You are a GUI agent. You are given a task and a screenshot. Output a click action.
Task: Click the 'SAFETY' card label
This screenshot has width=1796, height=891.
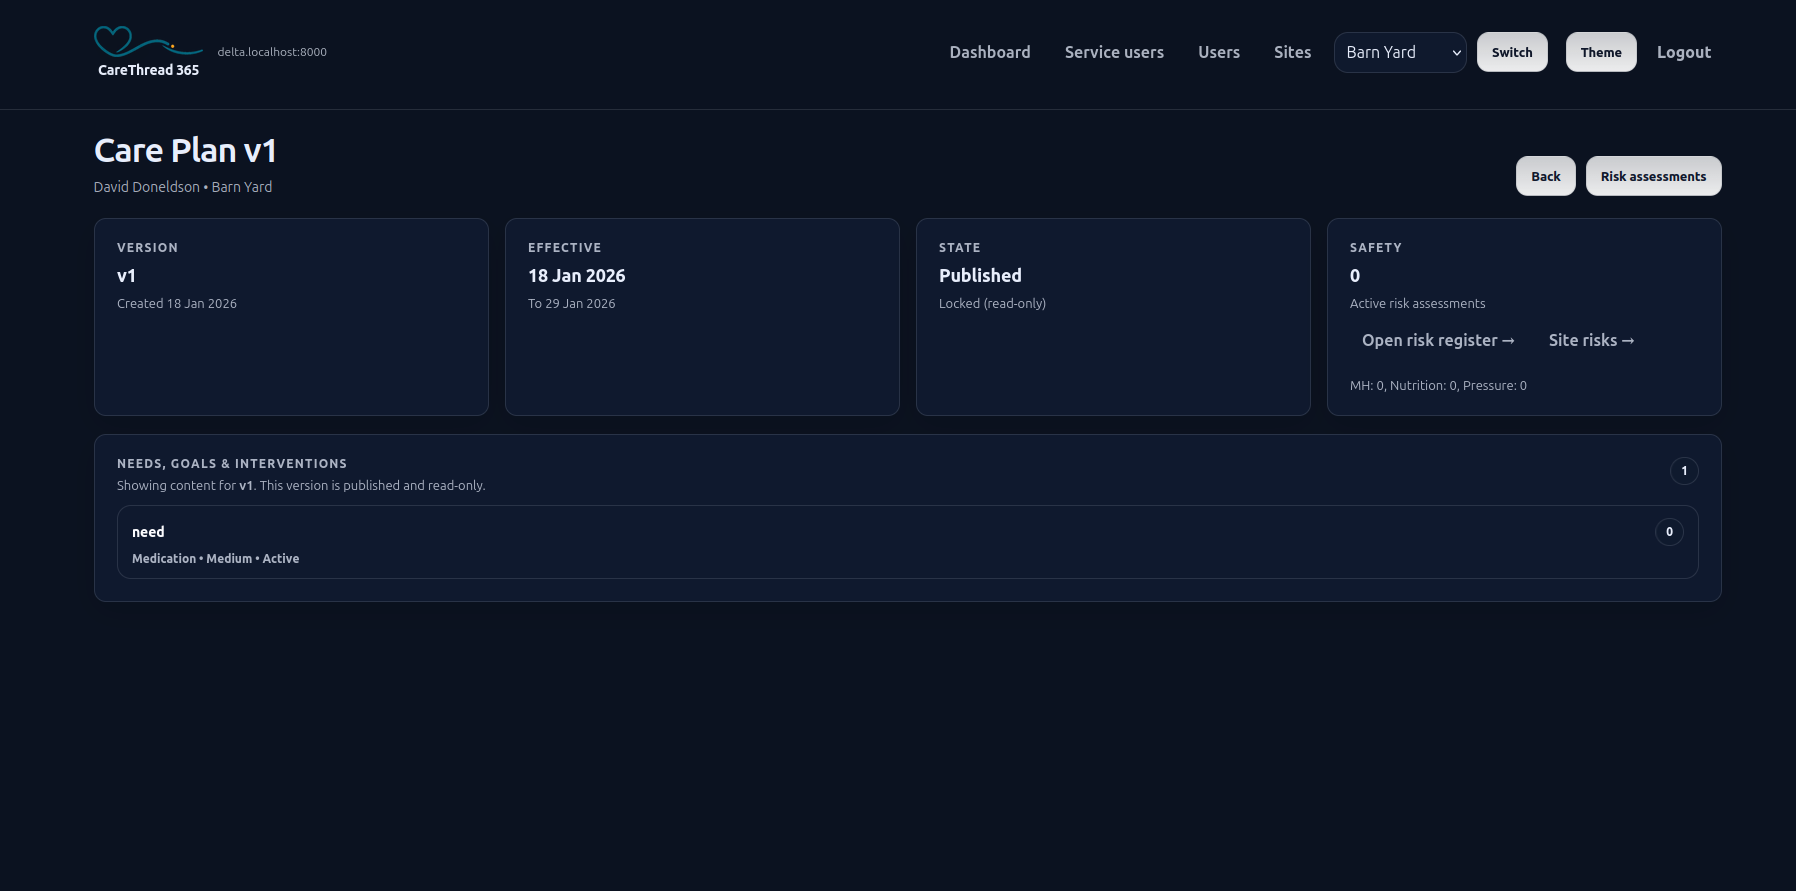click(x=1375, y=248)
